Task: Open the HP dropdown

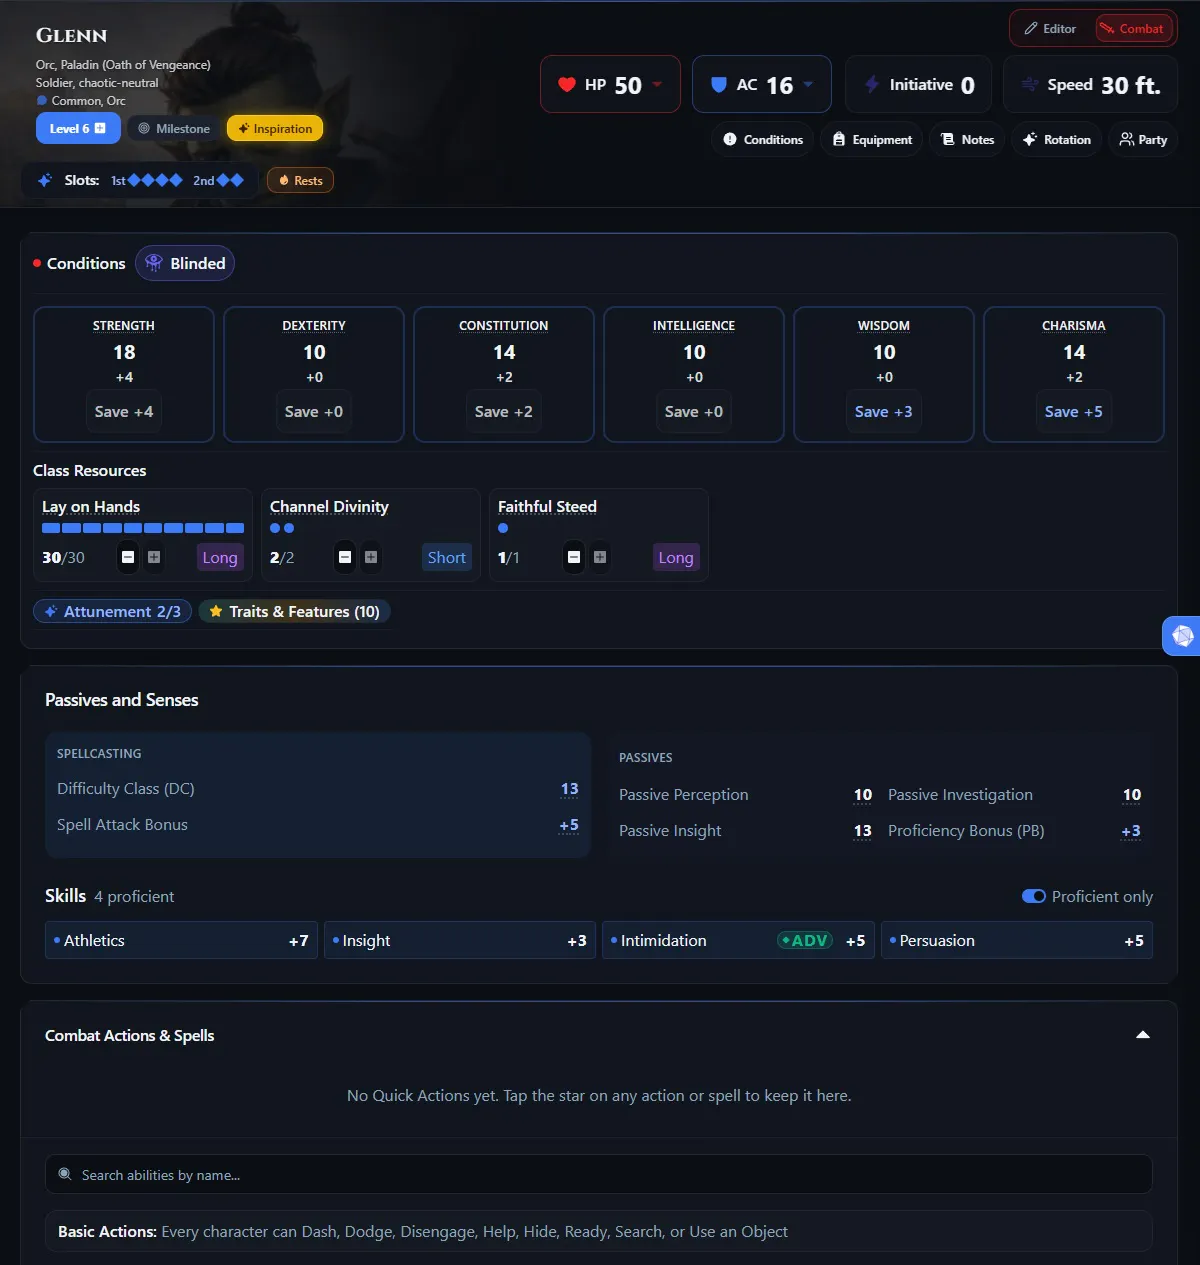Action: (x=610, y=85)
